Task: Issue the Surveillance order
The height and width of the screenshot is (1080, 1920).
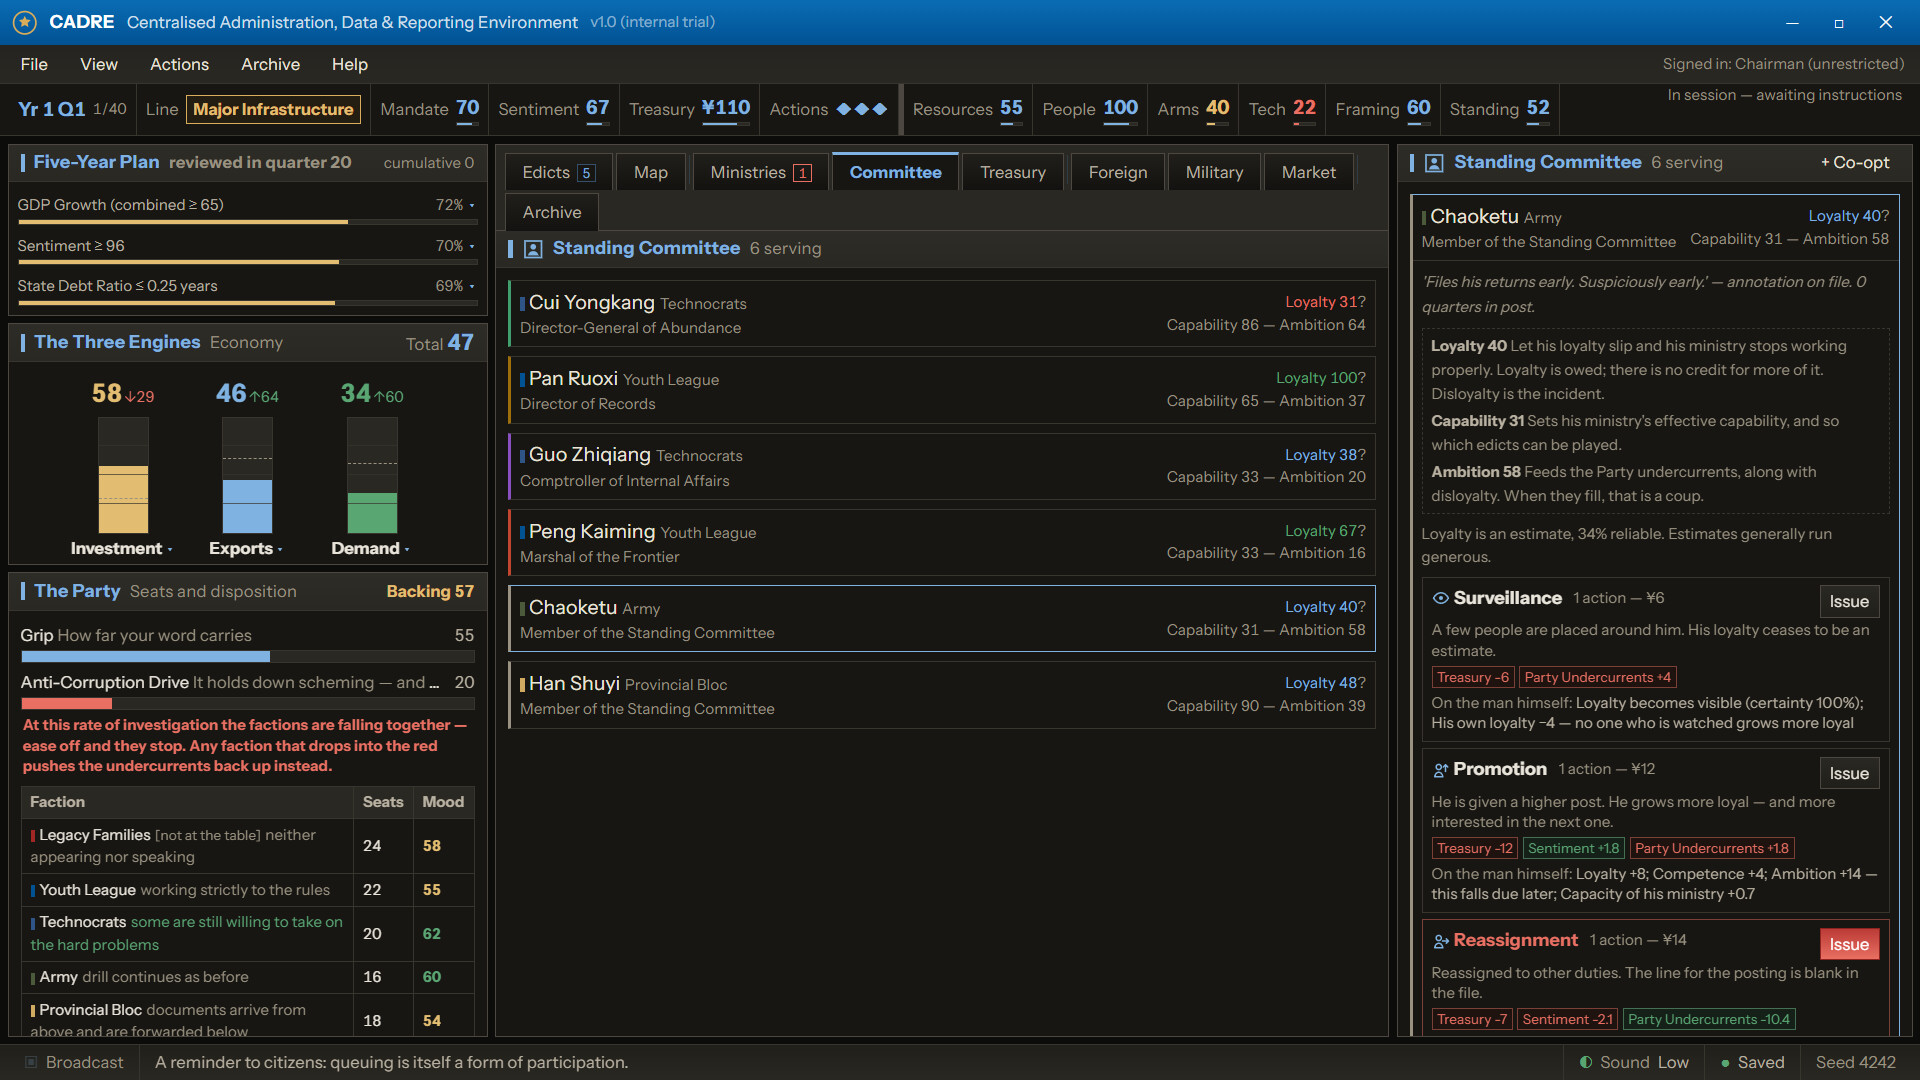Action: pos(1849,602)
